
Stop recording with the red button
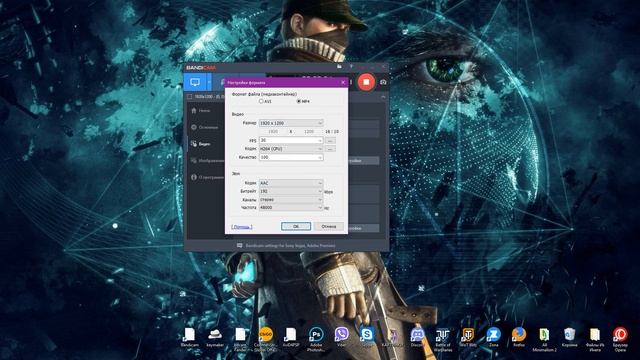(x=366, y=82)
